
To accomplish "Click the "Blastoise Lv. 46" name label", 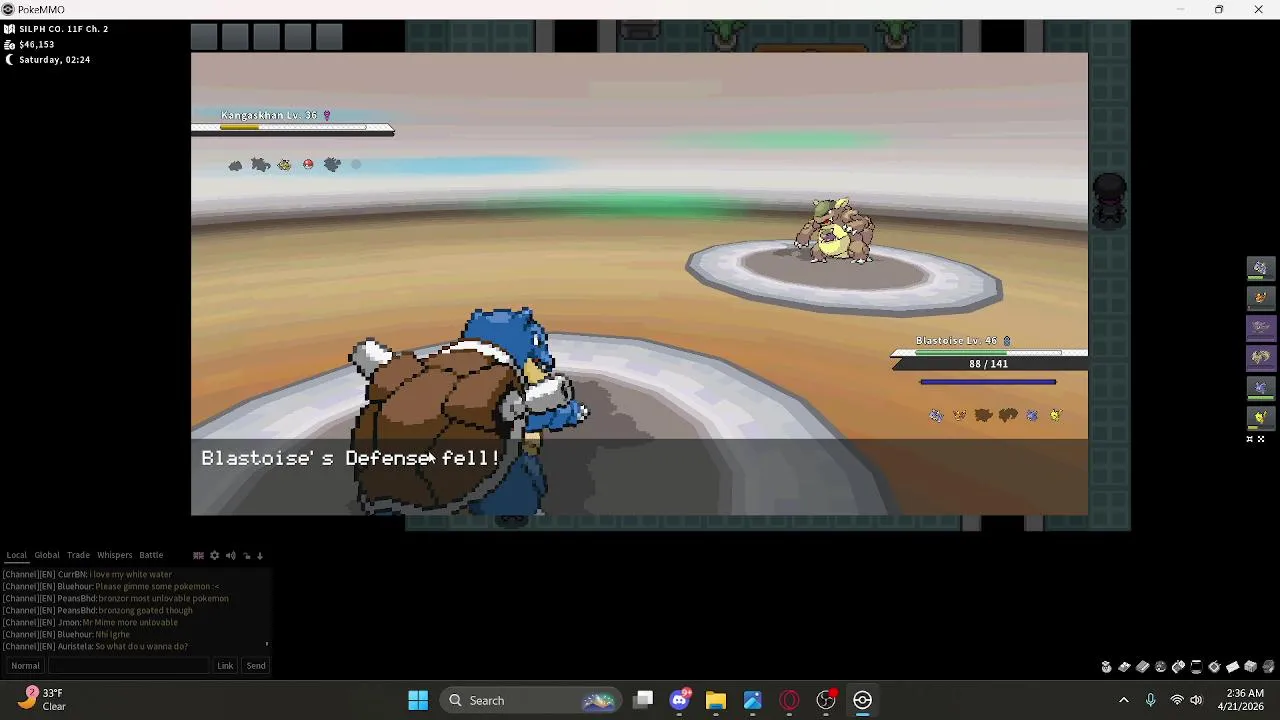I will click(x=956, y=341).
